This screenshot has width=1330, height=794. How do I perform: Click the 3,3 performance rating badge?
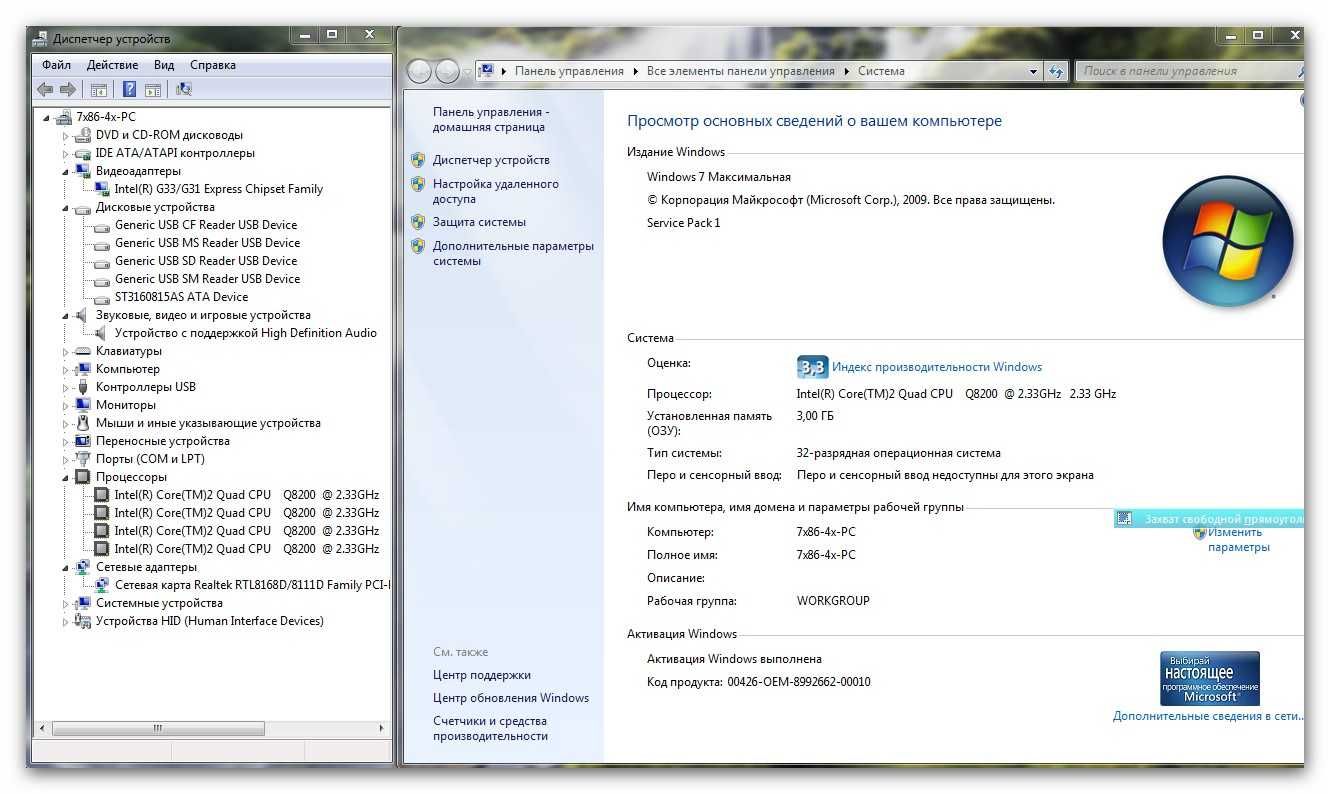click(x=812, y=367)
